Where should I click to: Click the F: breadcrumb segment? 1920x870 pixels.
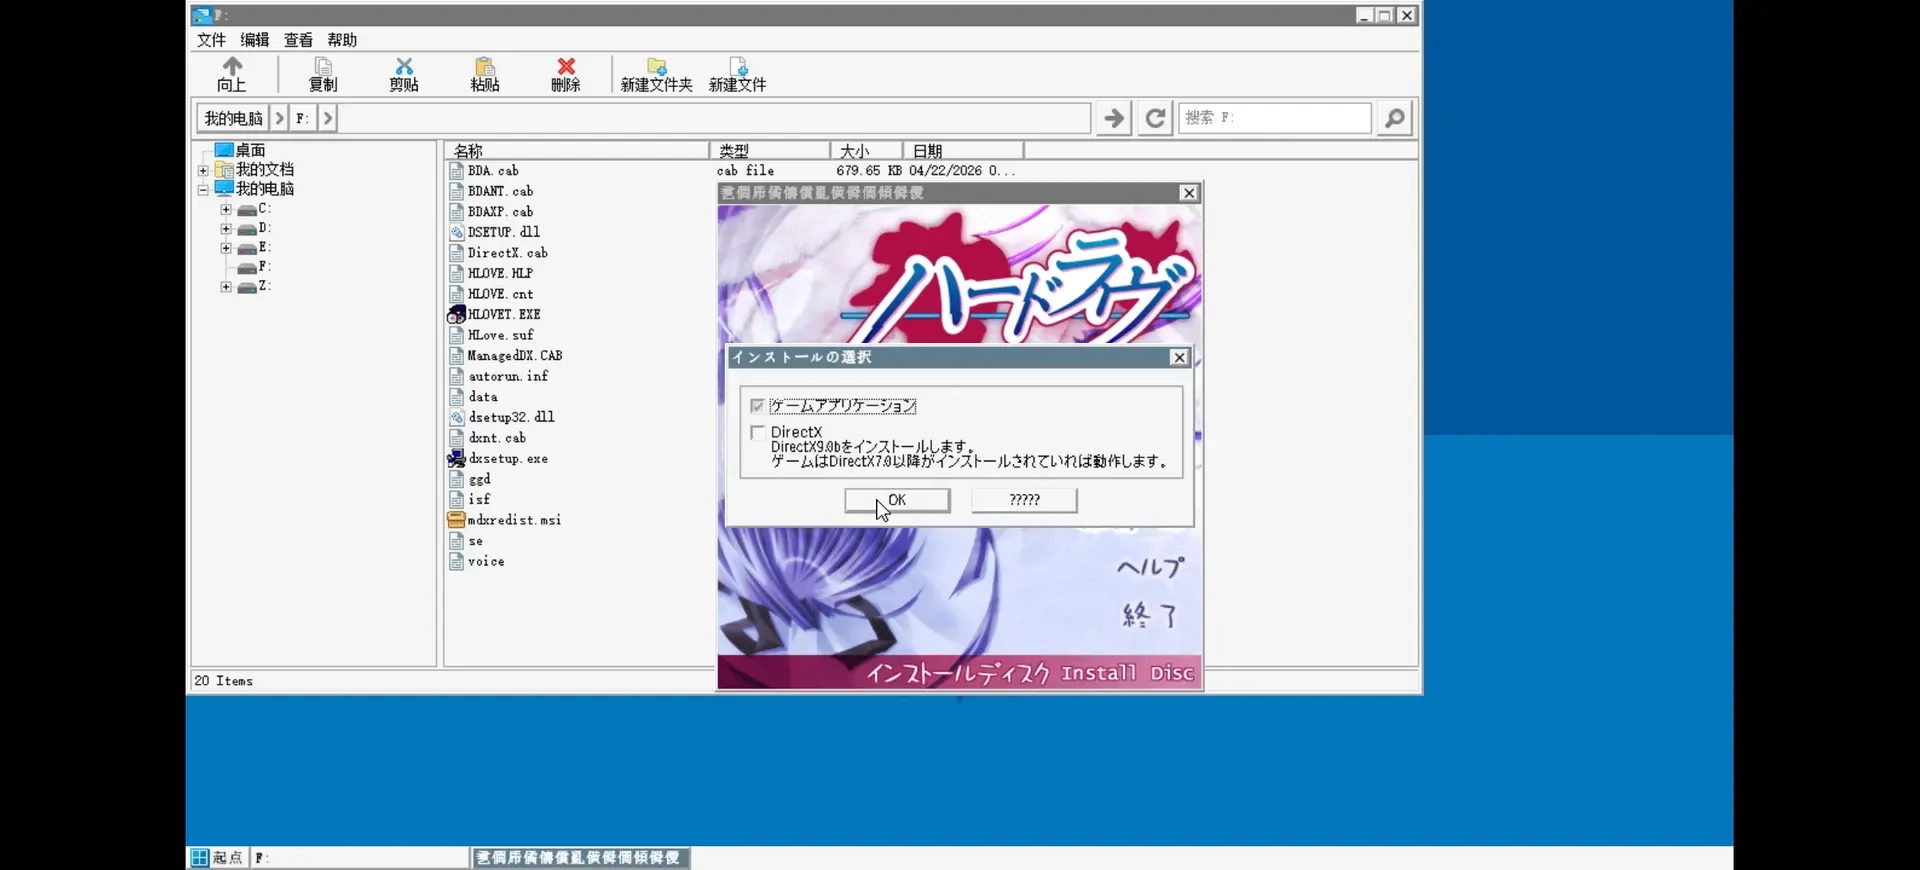point(302,118)
